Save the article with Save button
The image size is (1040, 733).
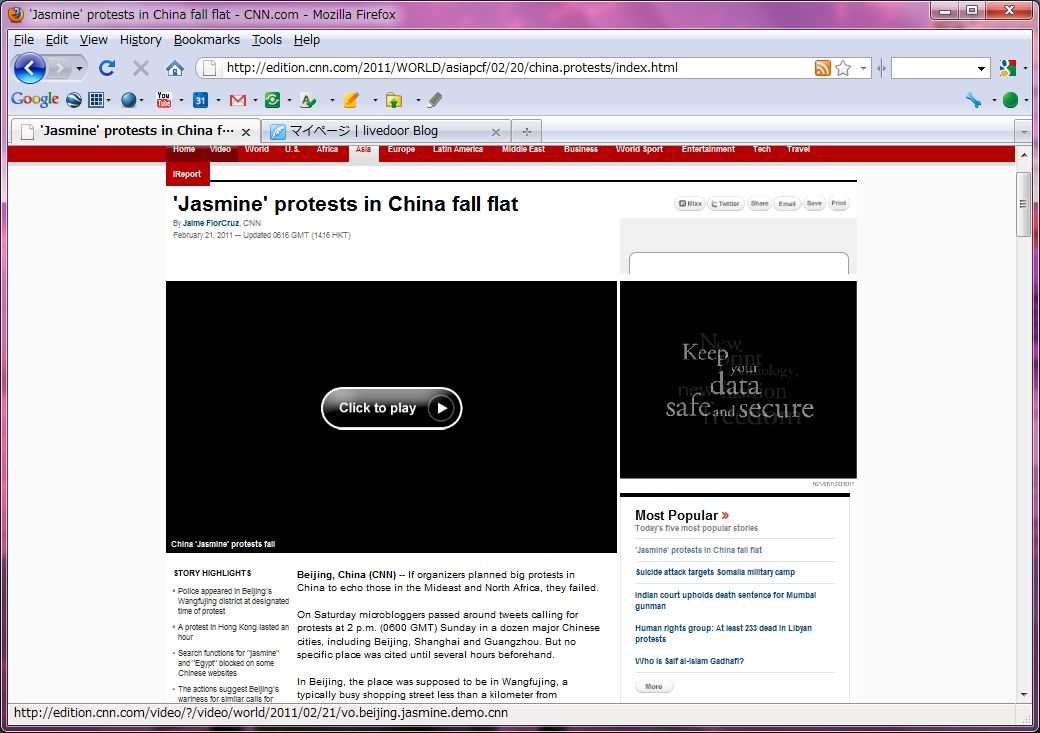pos(814,204)
